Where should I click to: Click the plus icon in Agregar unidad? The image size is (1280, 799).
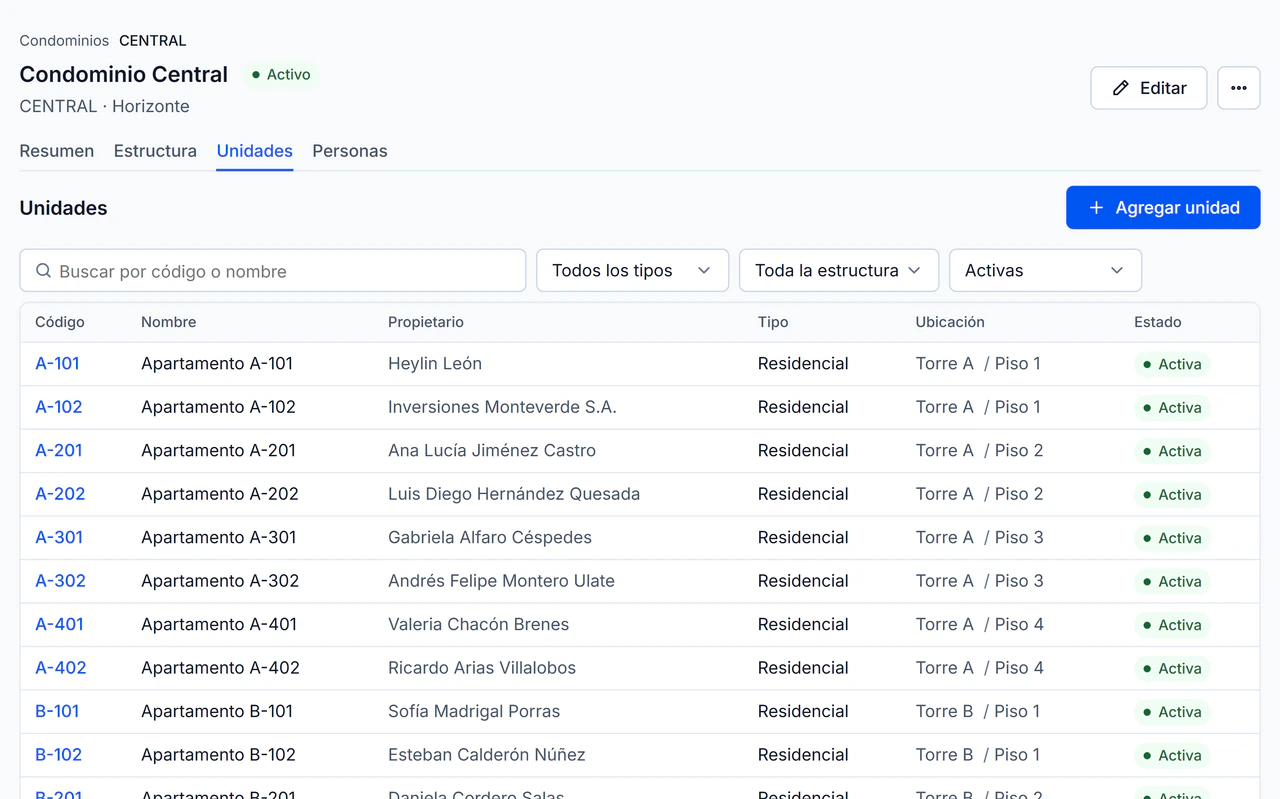click(1096, 208)
